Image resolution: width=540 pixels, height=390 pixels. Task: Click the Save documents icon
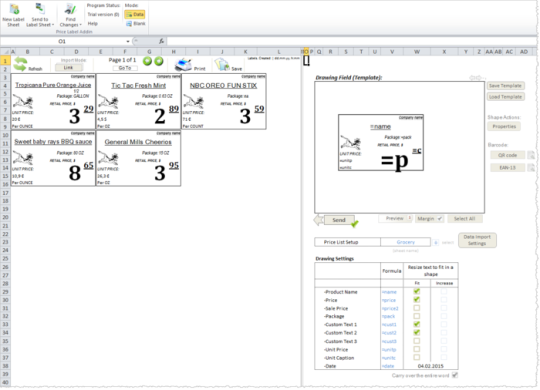click(222, 64)
